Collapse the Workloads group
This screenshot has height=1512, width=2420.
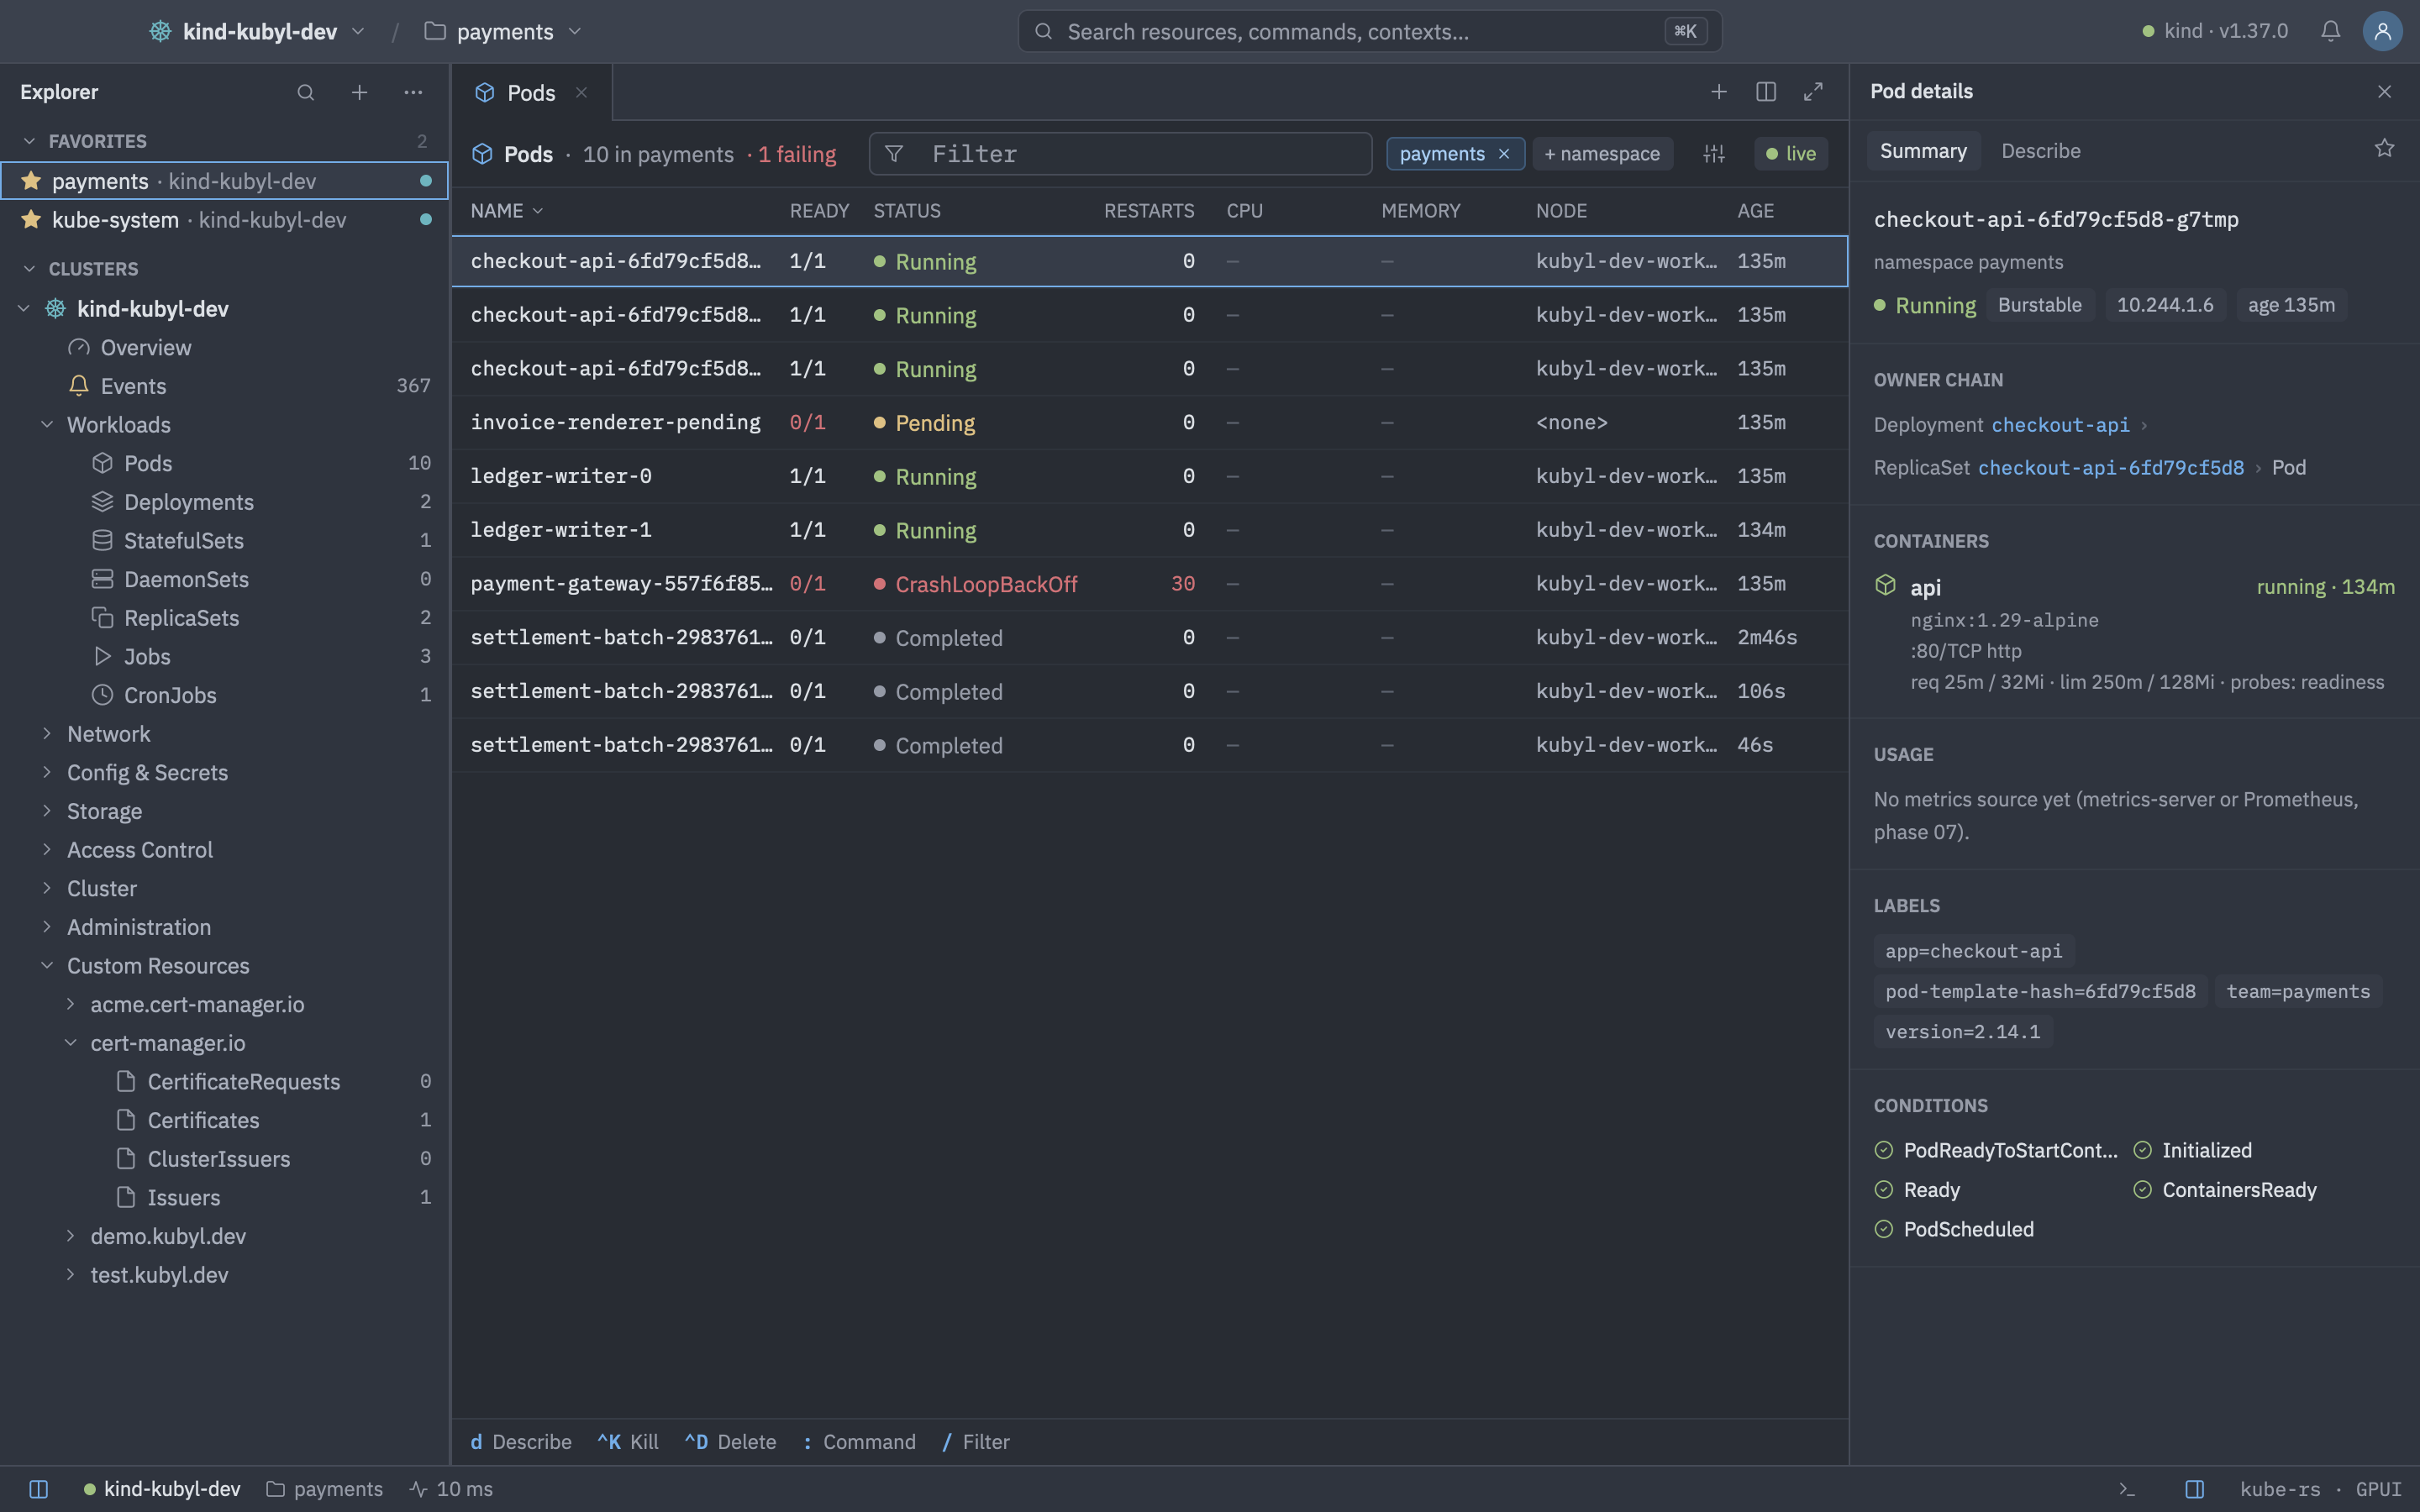[46, 425]
